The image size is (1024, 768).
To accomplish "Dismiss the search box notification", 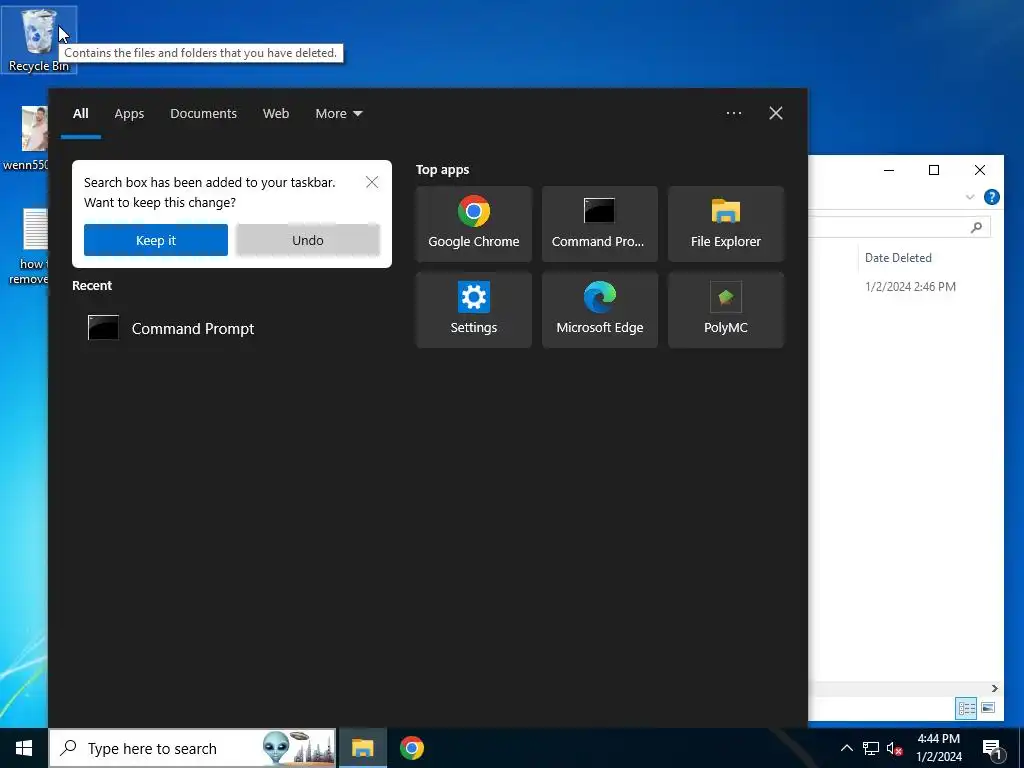I will (372, 182).
